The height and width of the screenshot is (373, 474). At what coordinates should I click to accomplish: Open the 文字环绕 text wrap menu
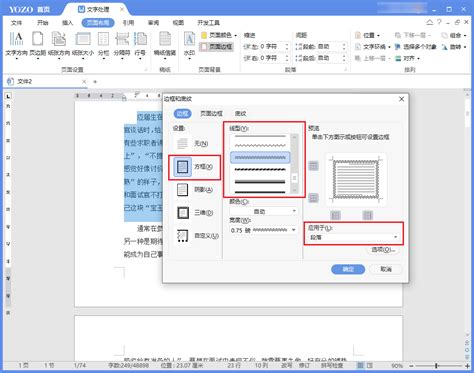pyautogui.click(x=372, y=47)
